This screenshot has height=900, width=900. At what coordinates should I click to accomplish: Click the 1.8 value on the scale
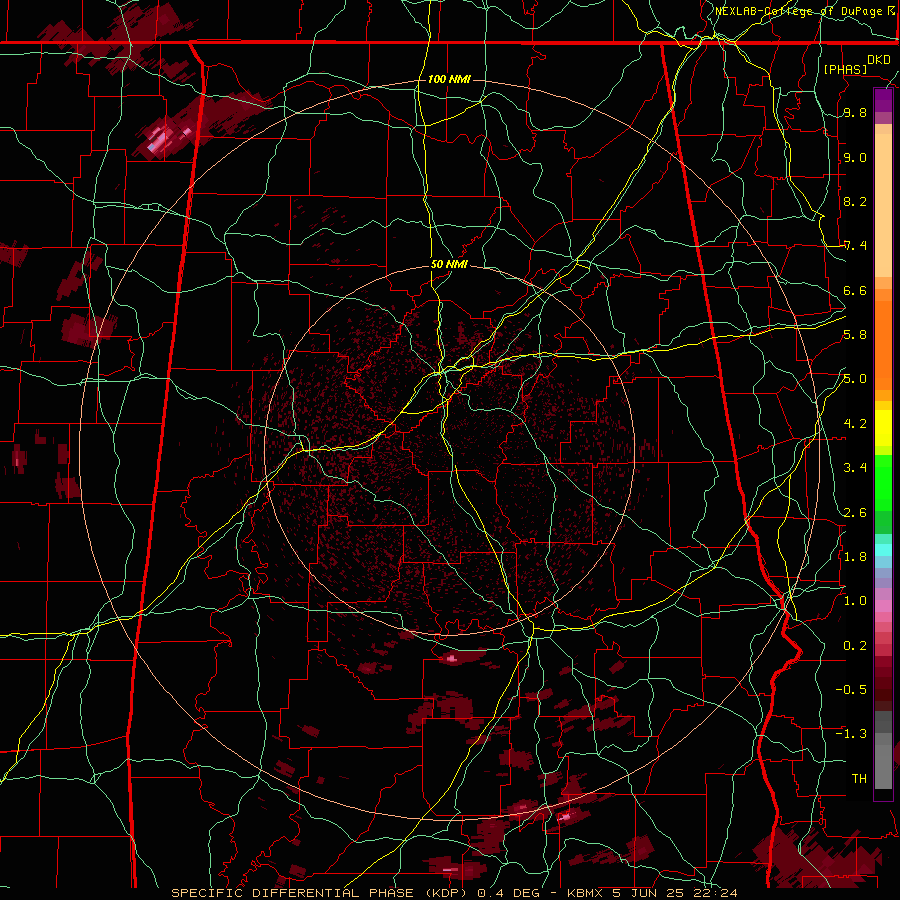coord(855,557)
